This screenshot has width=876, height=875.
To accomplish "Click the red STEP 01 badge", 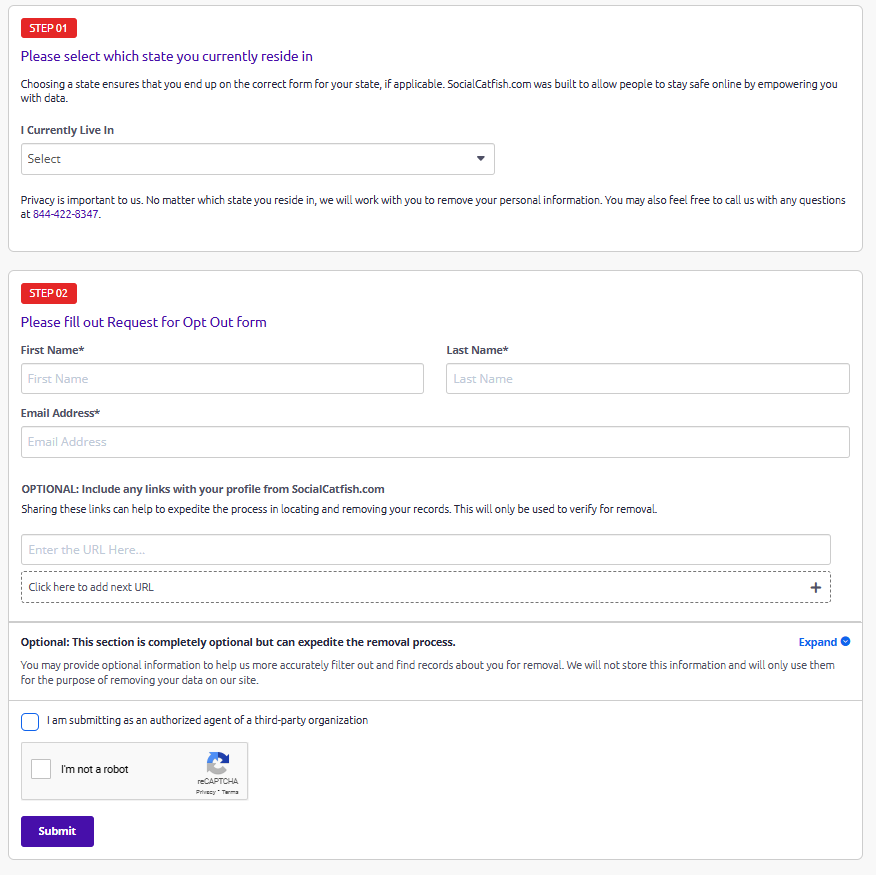I will coord(48,27).
